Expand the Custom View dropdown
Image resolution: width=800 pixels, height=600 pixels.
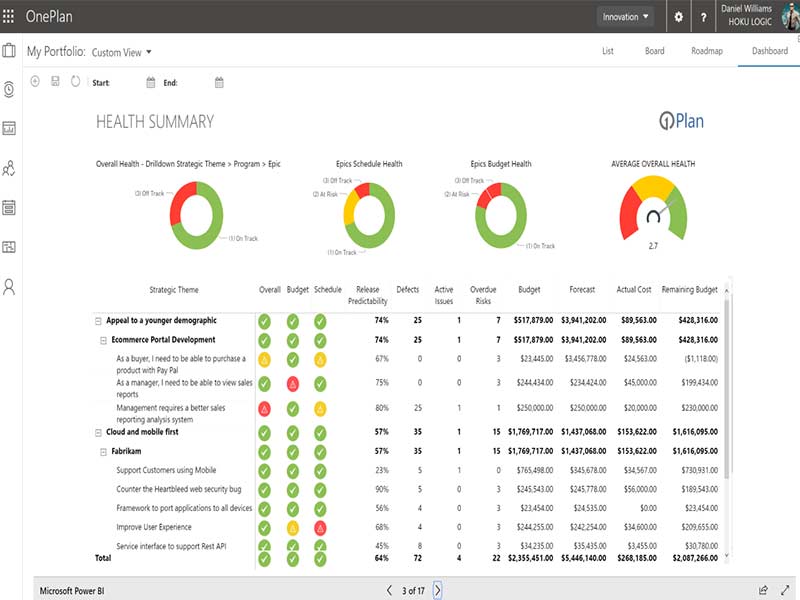coord(122,52)
